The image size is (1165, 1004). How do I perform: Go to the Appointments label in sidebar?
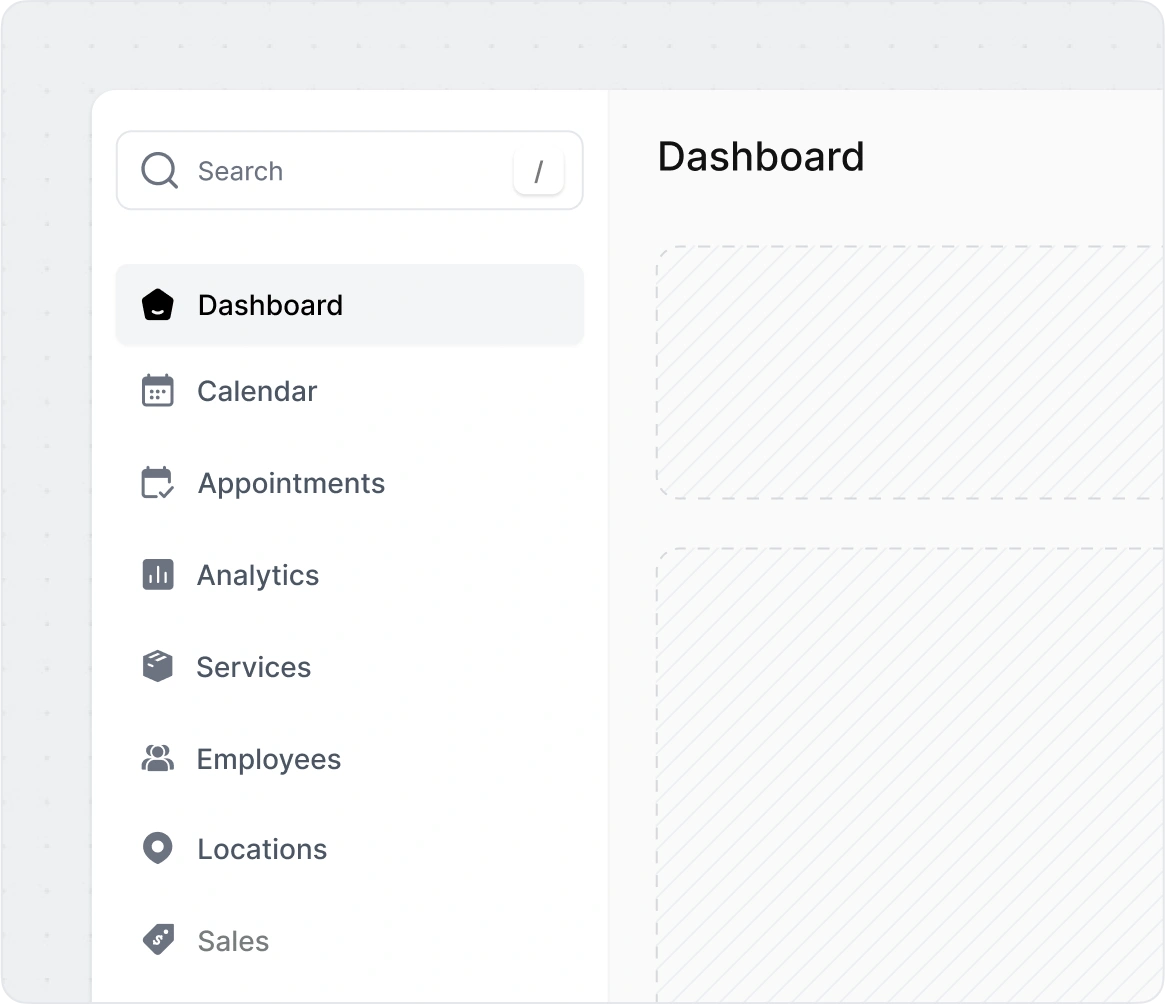291,483
